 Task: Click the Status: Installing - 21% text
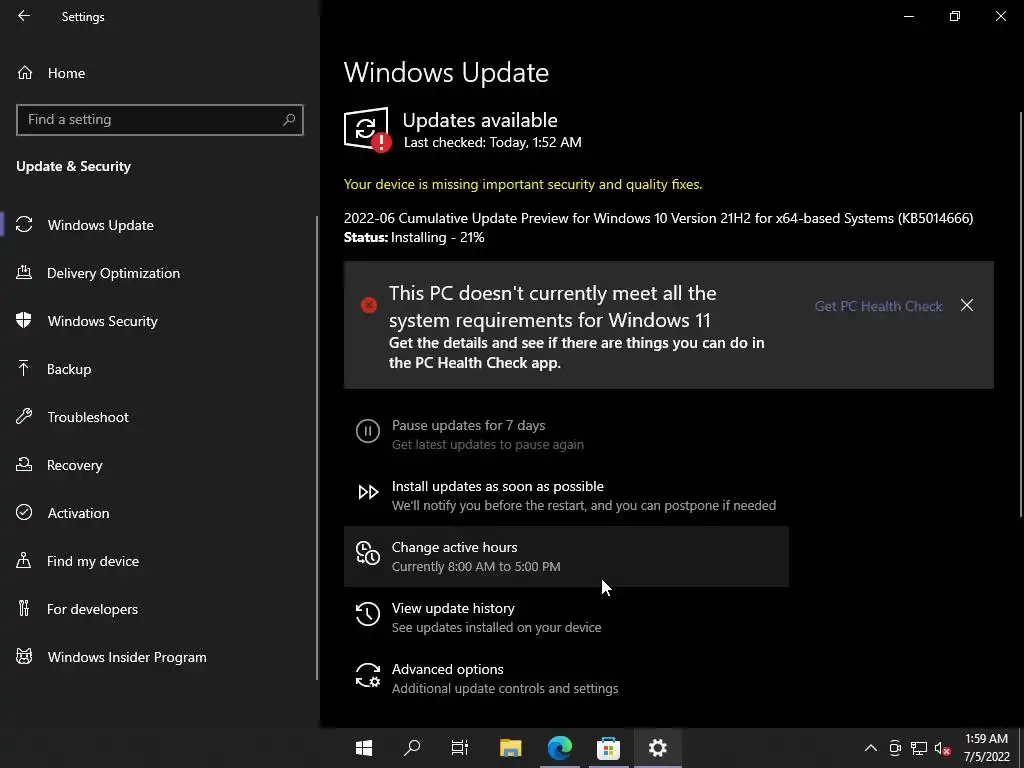point(414,237)
